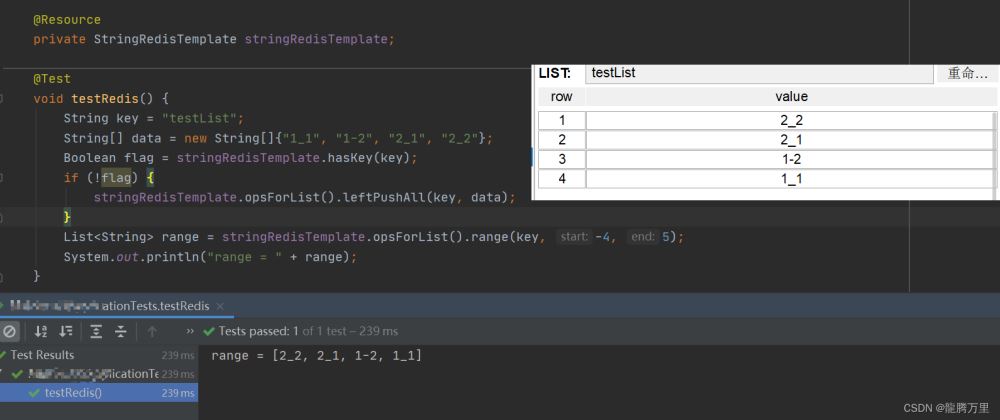This screenshot has width=1000, height=420.
Task: Click the 重命... rename button
Action: 967,73
